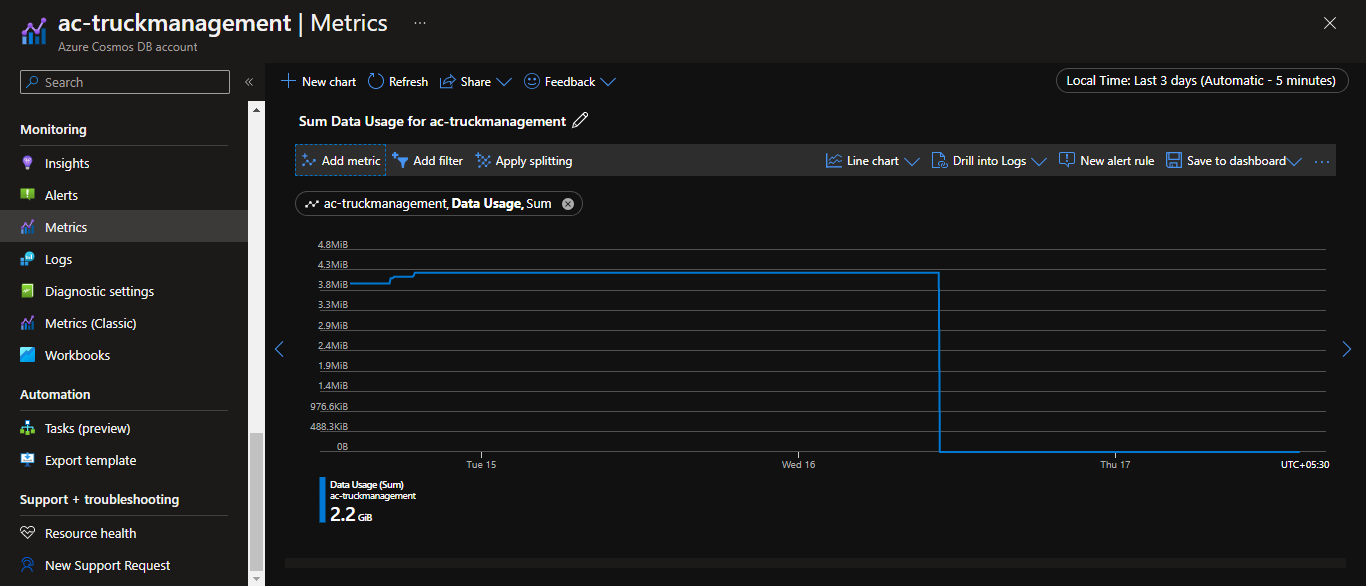Click the blue Data Usage legend swatch
This screenshot has width=1366, height=586.
[x=322, y=500]
